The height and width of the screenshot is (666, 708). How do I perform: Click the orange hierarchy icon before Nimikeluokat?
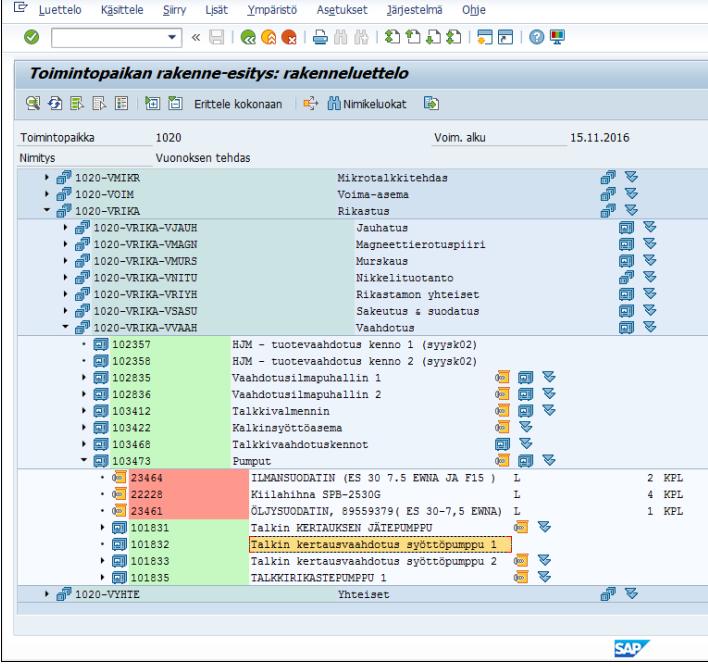pos(311,103)
